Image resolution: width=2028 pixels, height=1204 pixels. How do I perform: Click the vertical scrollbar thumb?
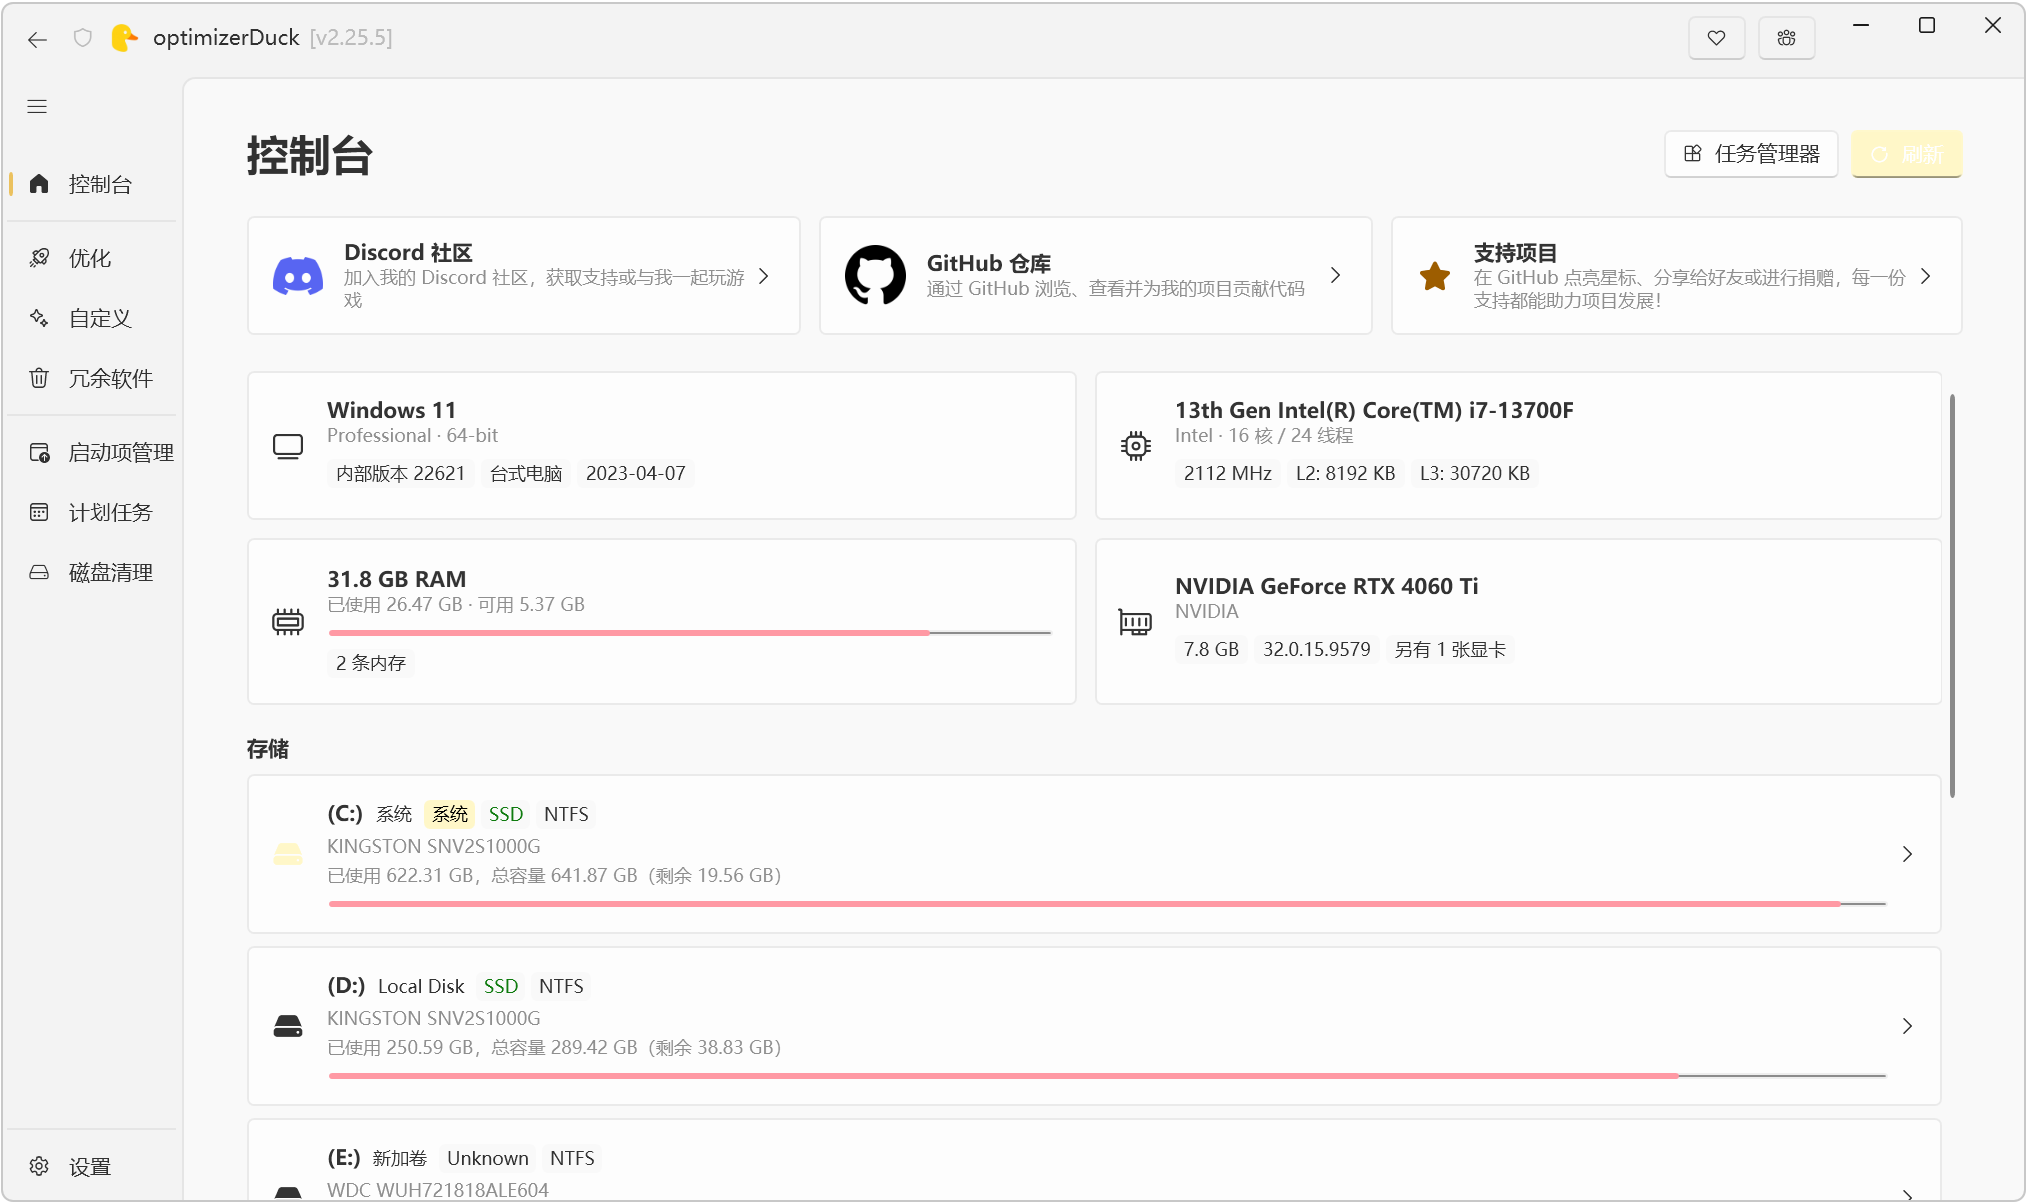(1951, 596)
